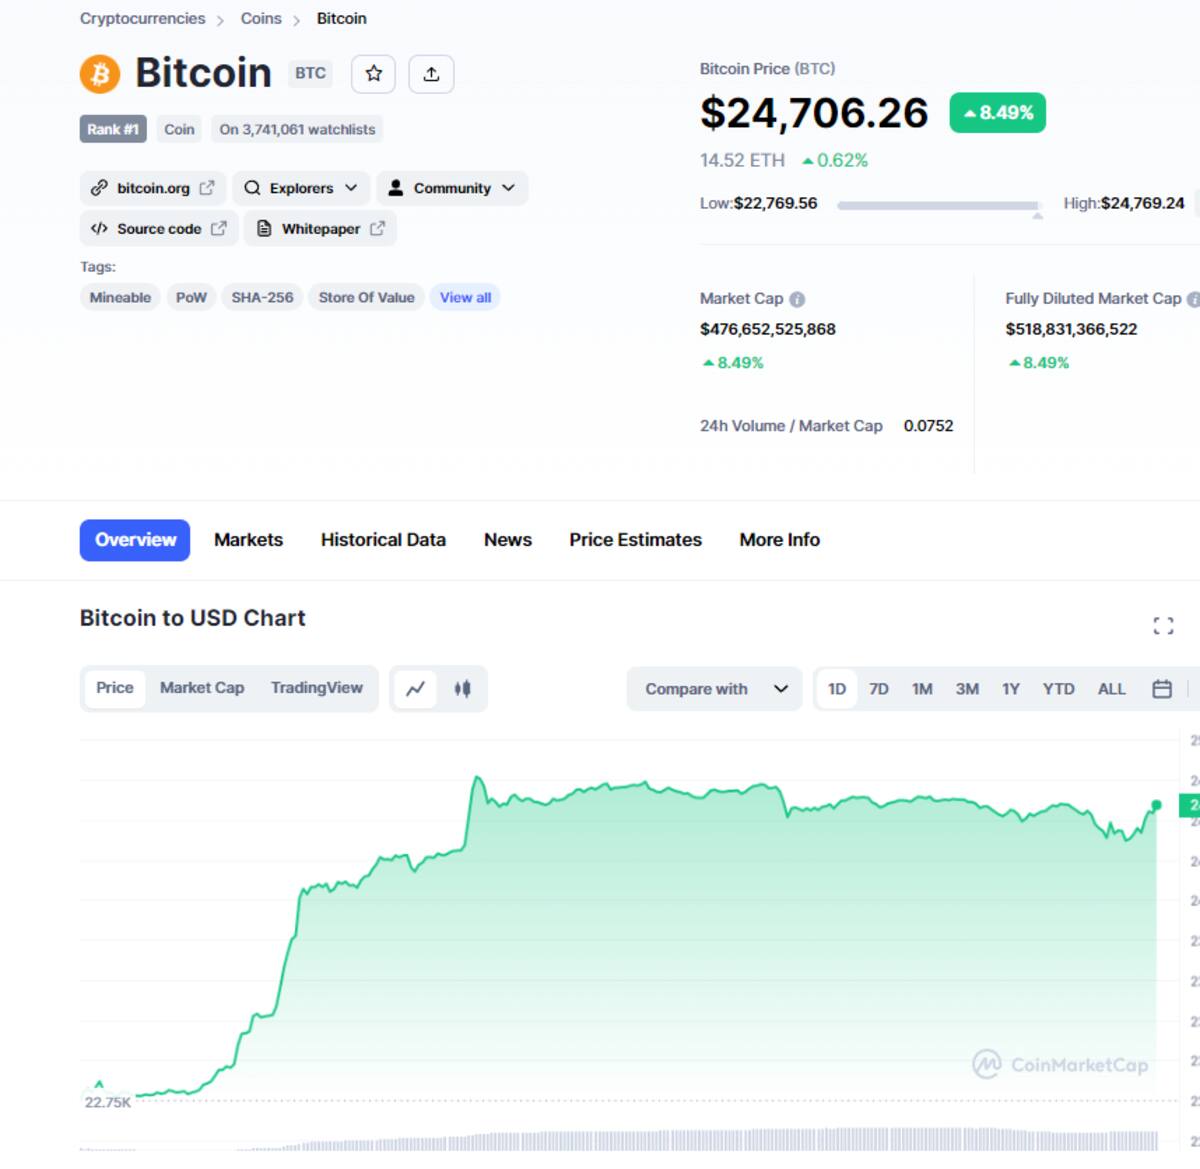
Task: Click the low-high price range bar
Action: click(x=938, y=205)
